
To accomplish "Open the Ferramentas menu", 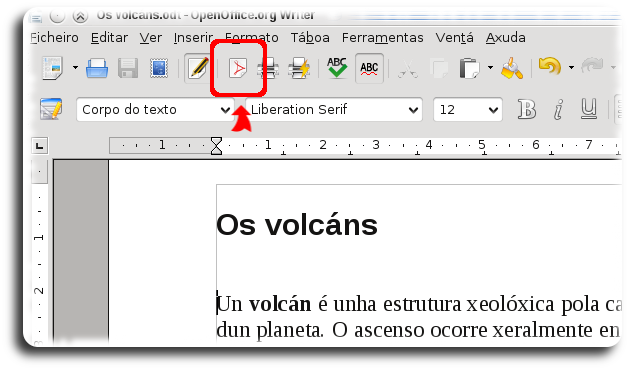I will [x=382, y=38].
